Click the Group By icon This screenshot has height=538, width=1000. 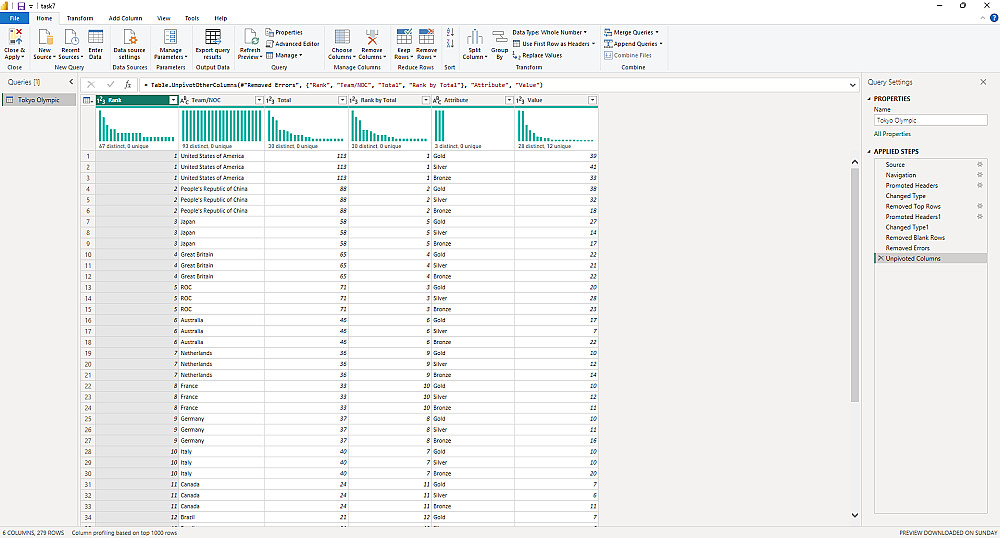500,38
